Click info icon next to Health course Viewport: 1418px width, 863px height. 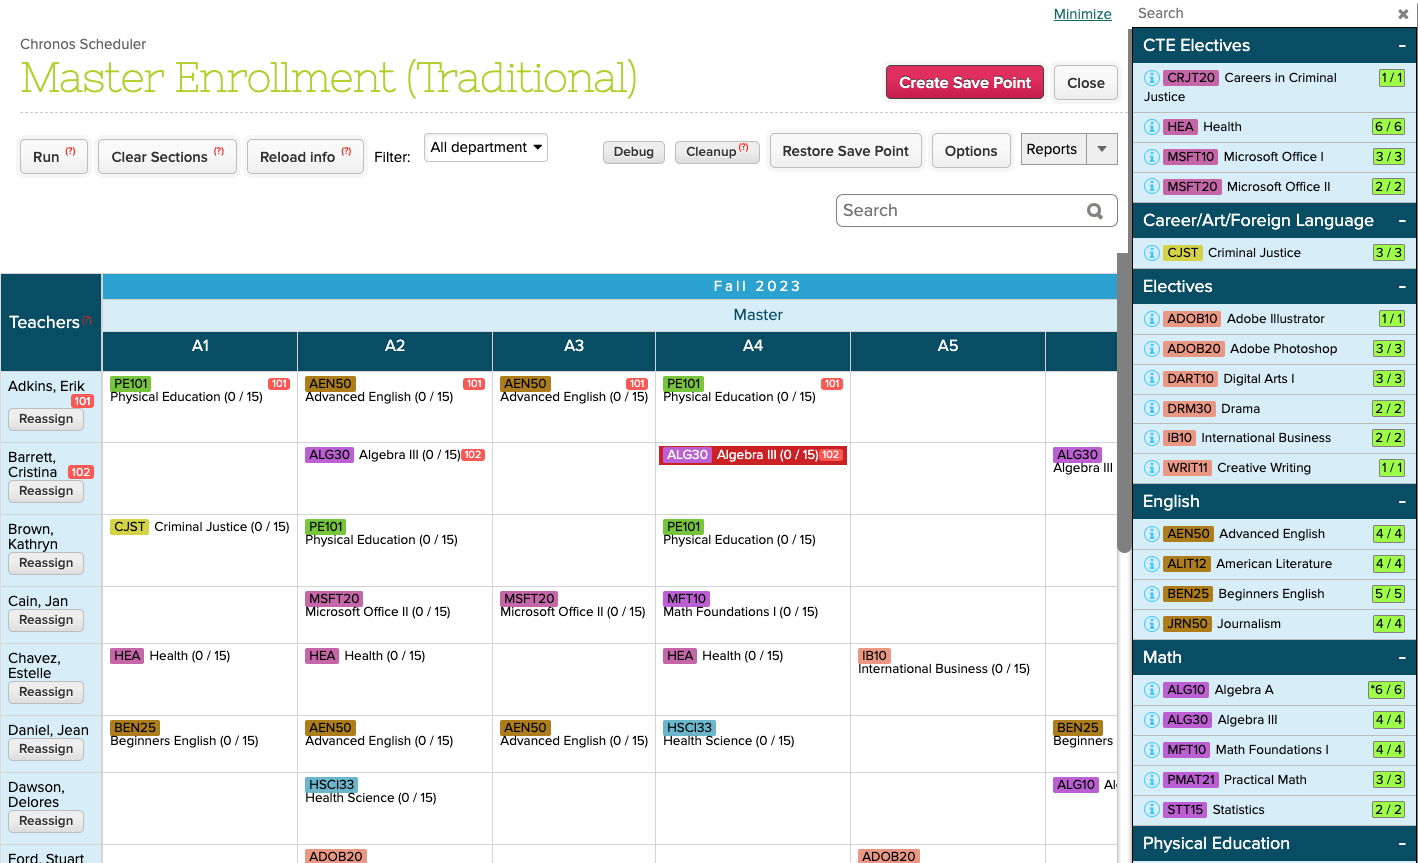coord(1152,127)
